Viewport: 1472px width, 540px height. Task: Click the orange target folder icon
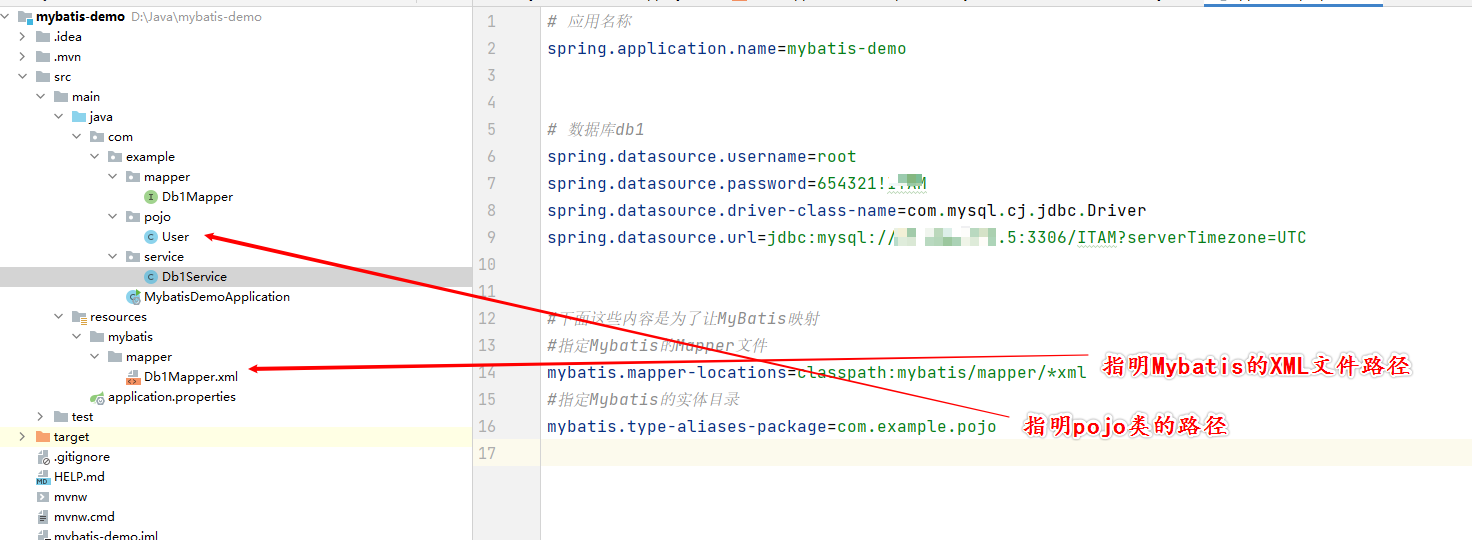pos(42,437)
